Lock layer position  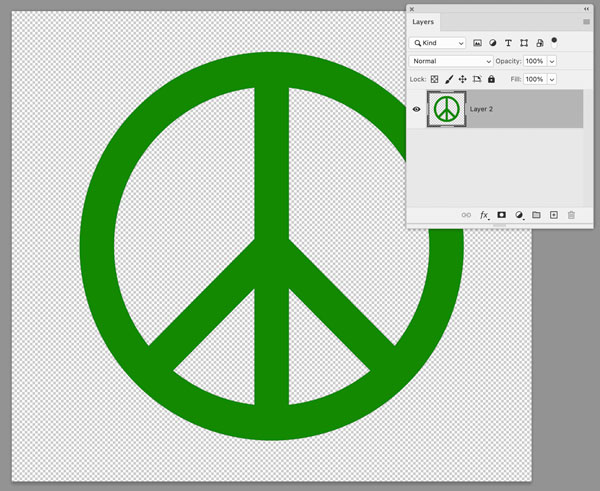click(x=463, y=79)
